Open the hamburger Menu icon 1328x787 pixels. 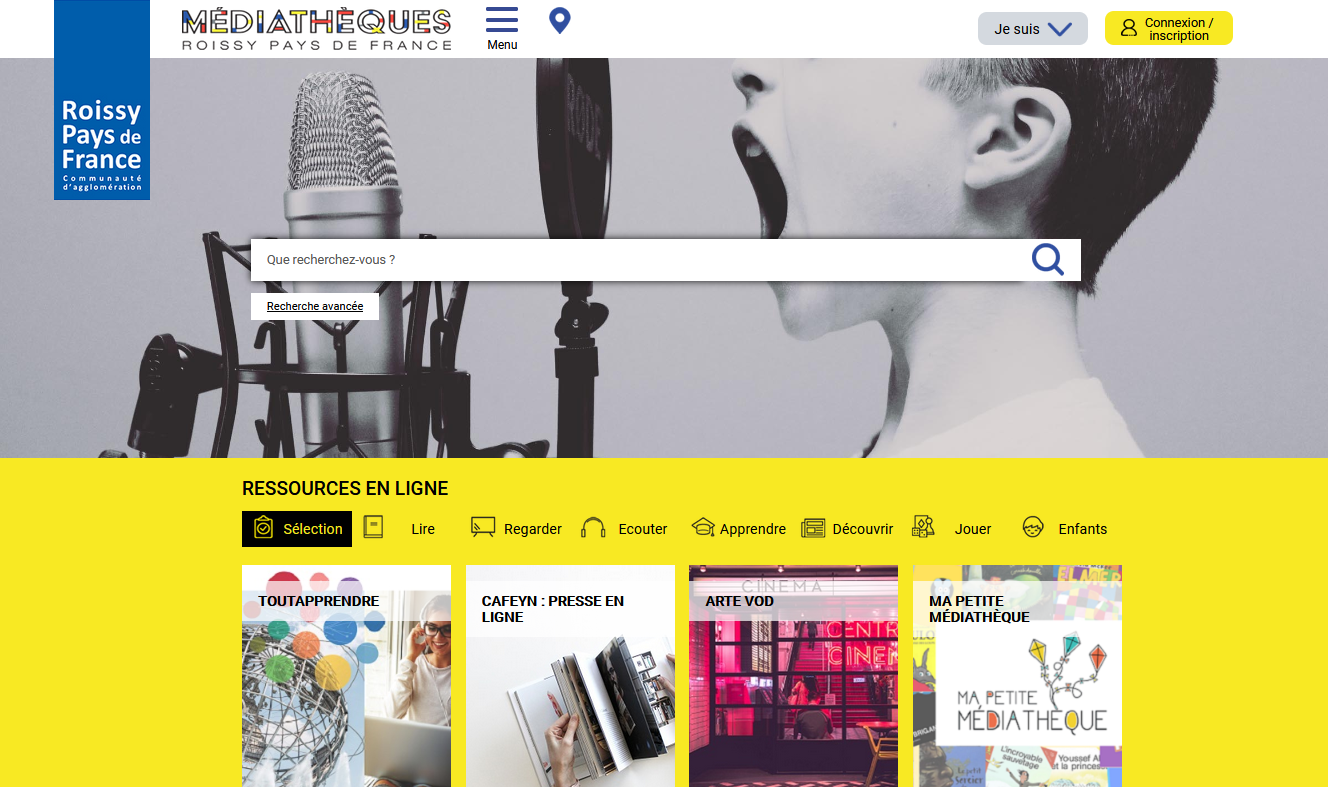[x=502, y=20]
